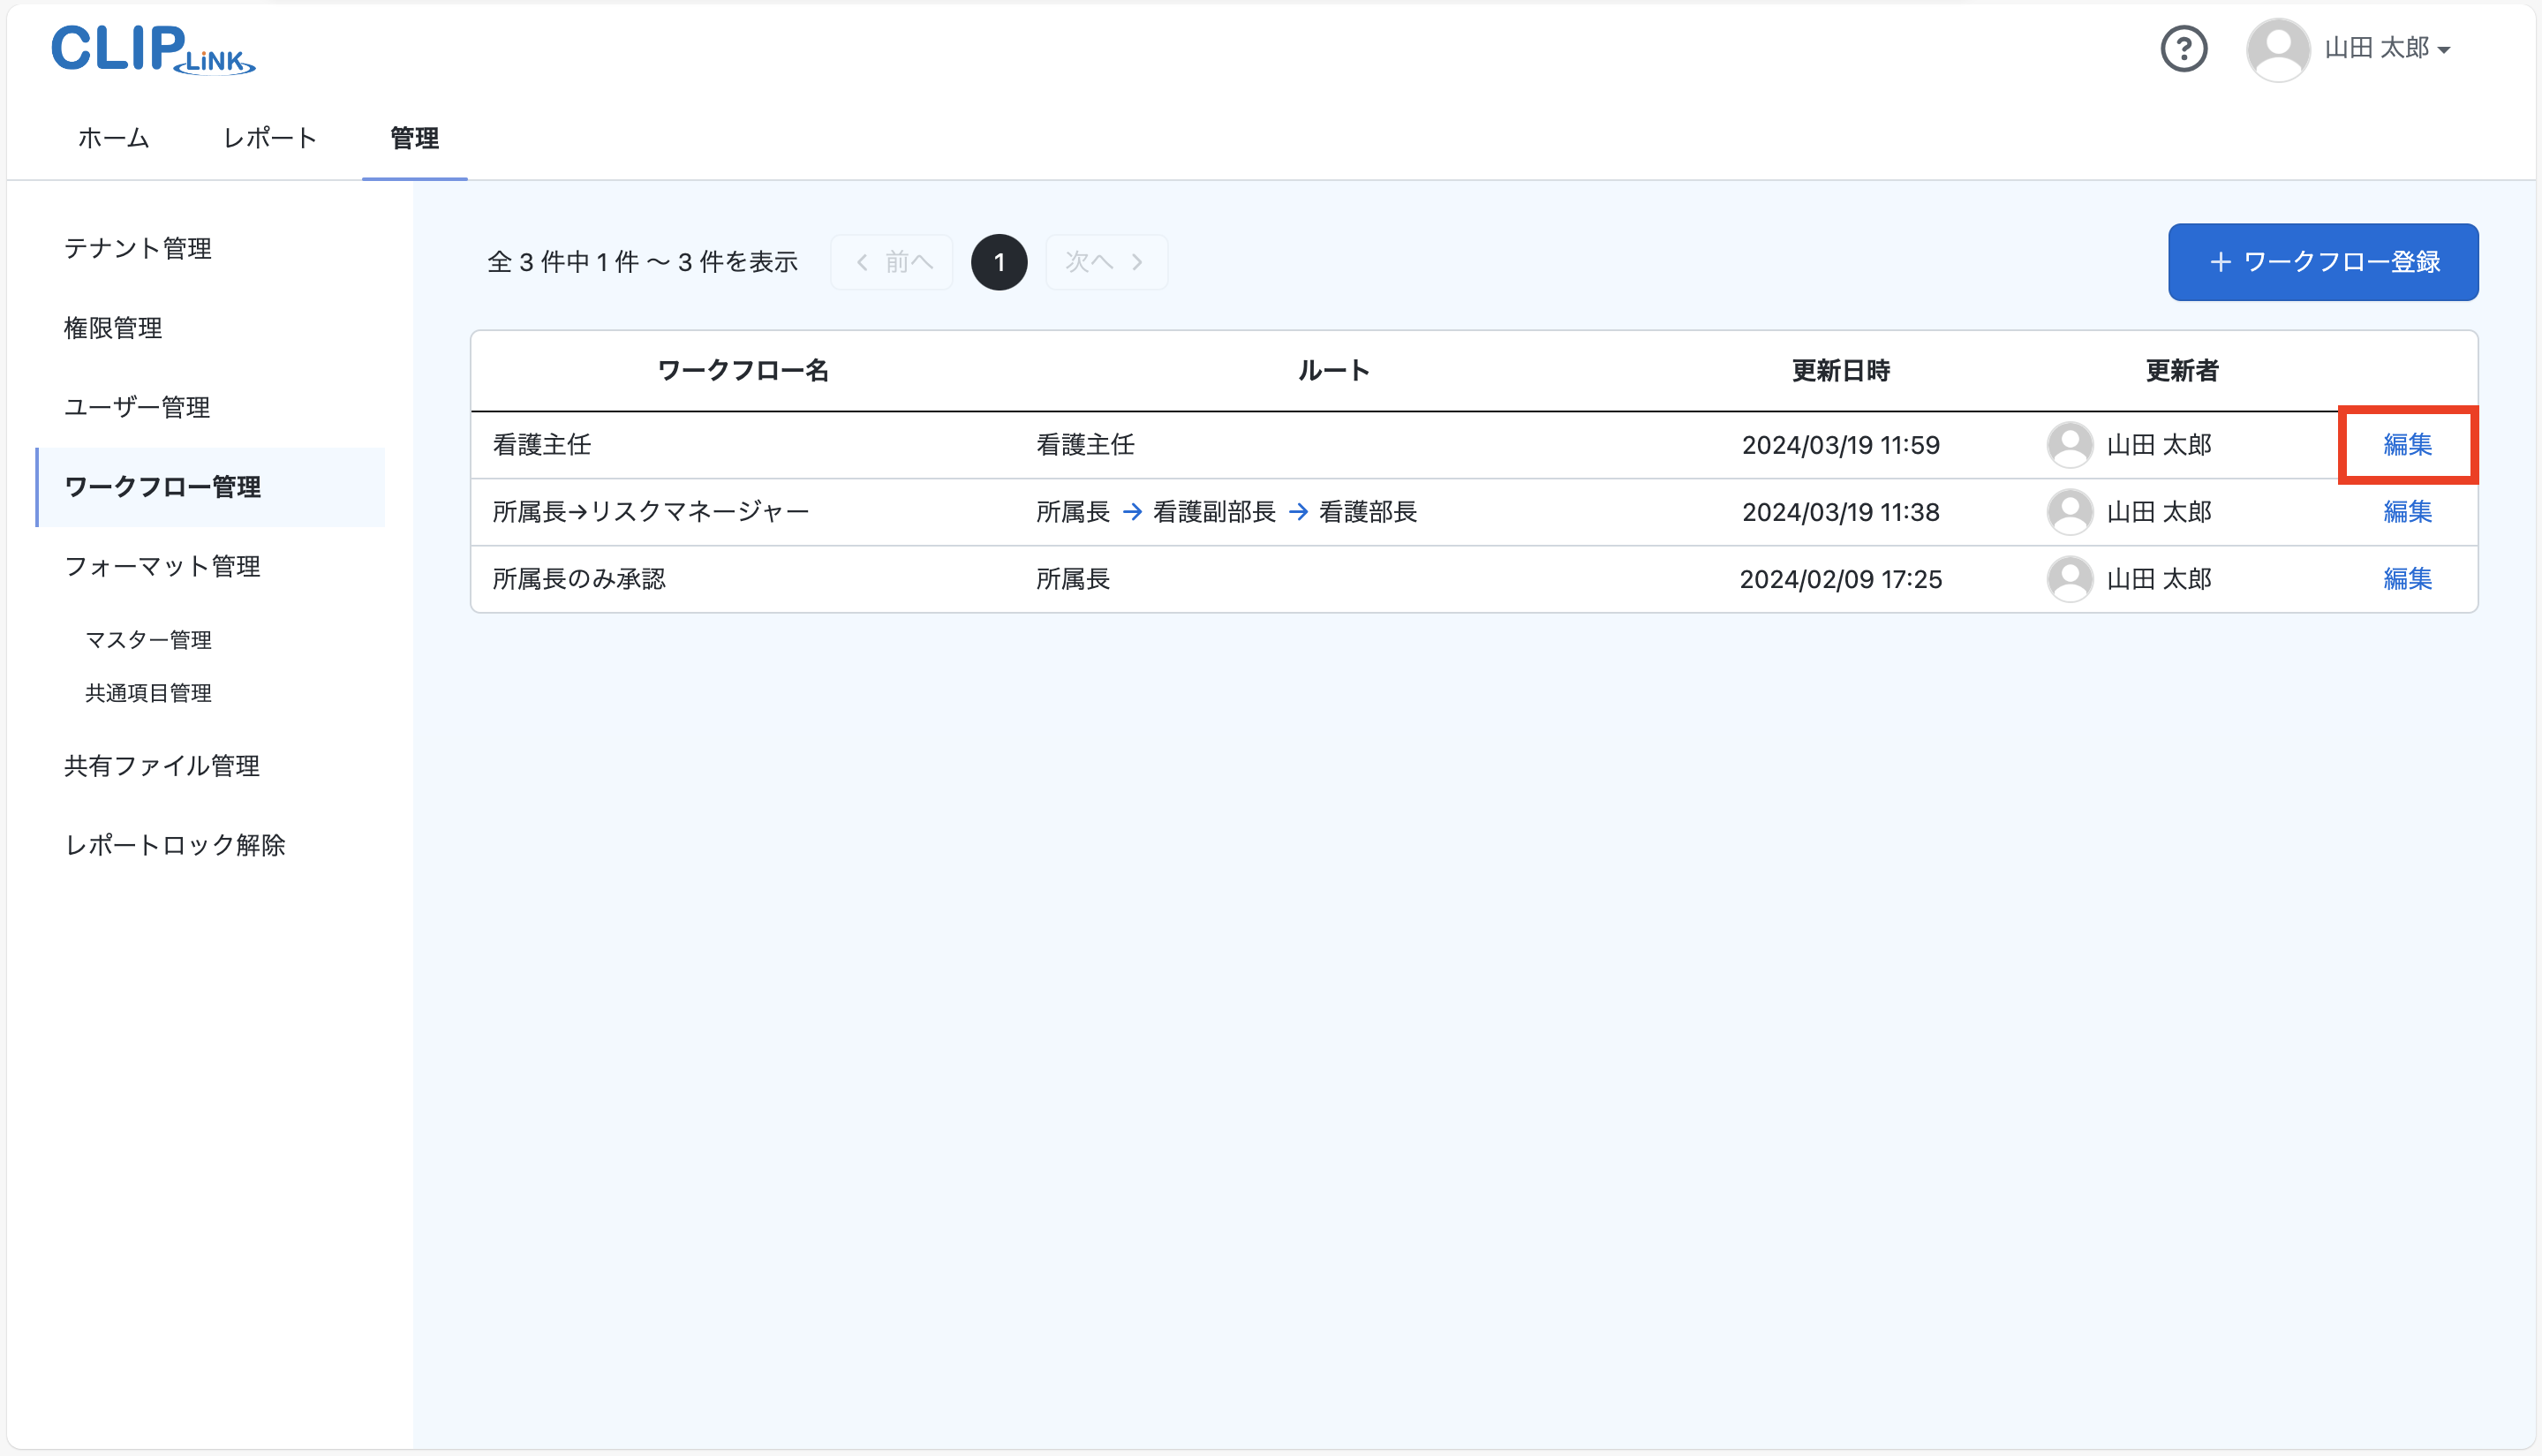Click the highlighted 編集 link for 看護主任
Screen dimensions: 2542x1456
coord(2408,445)
